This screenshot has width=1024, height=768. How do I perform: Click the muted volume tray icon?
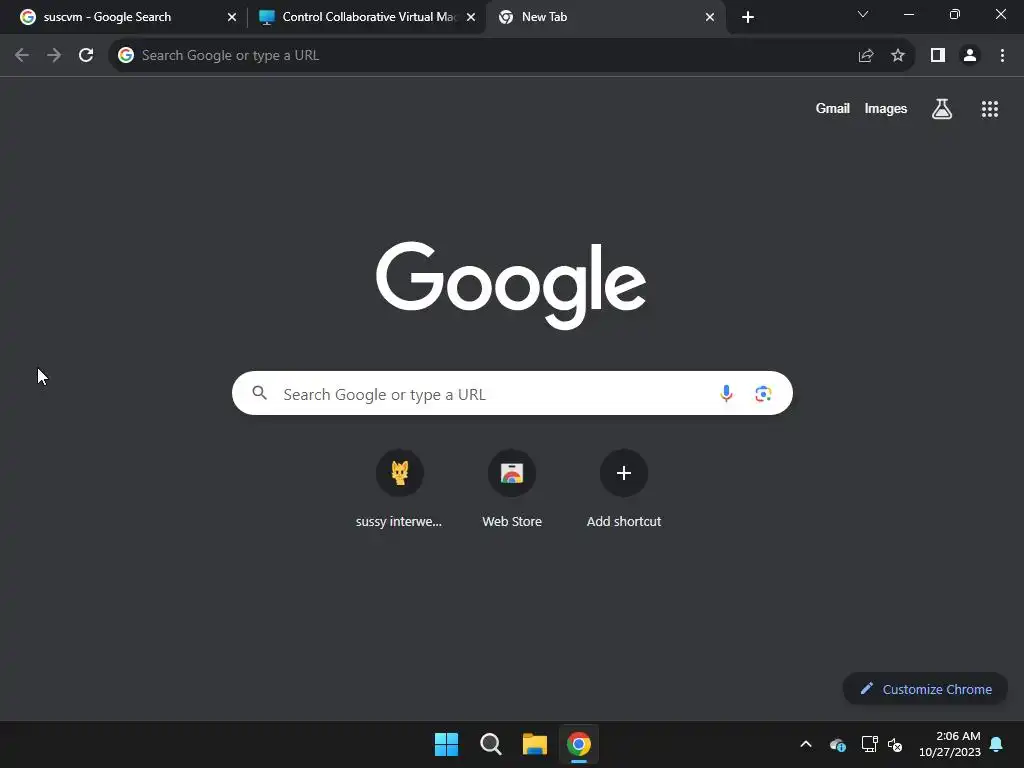tap(895, 744)
